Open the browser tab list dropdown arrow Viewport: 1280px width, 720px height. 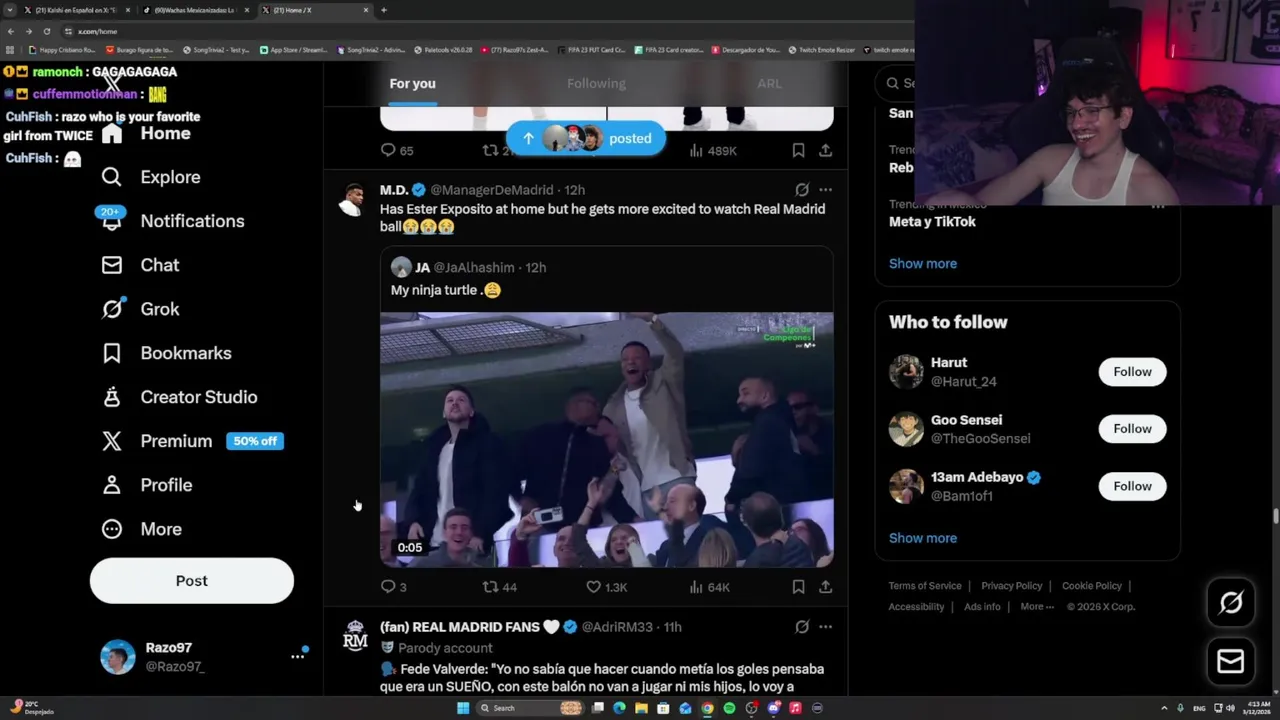11,10
